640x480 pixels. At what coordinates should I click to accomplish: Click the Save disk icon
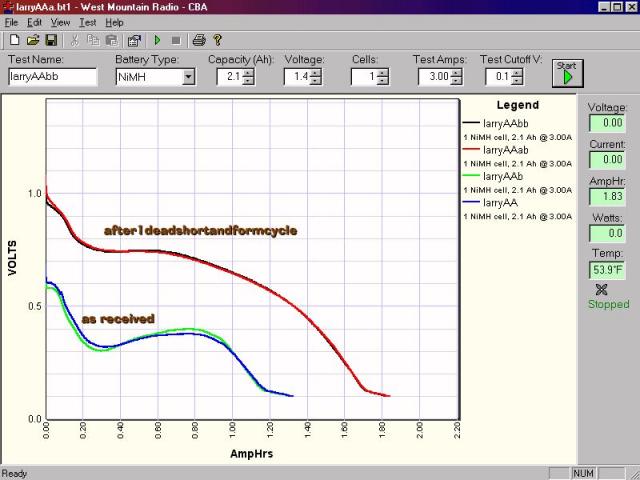(x=50, y=40)
